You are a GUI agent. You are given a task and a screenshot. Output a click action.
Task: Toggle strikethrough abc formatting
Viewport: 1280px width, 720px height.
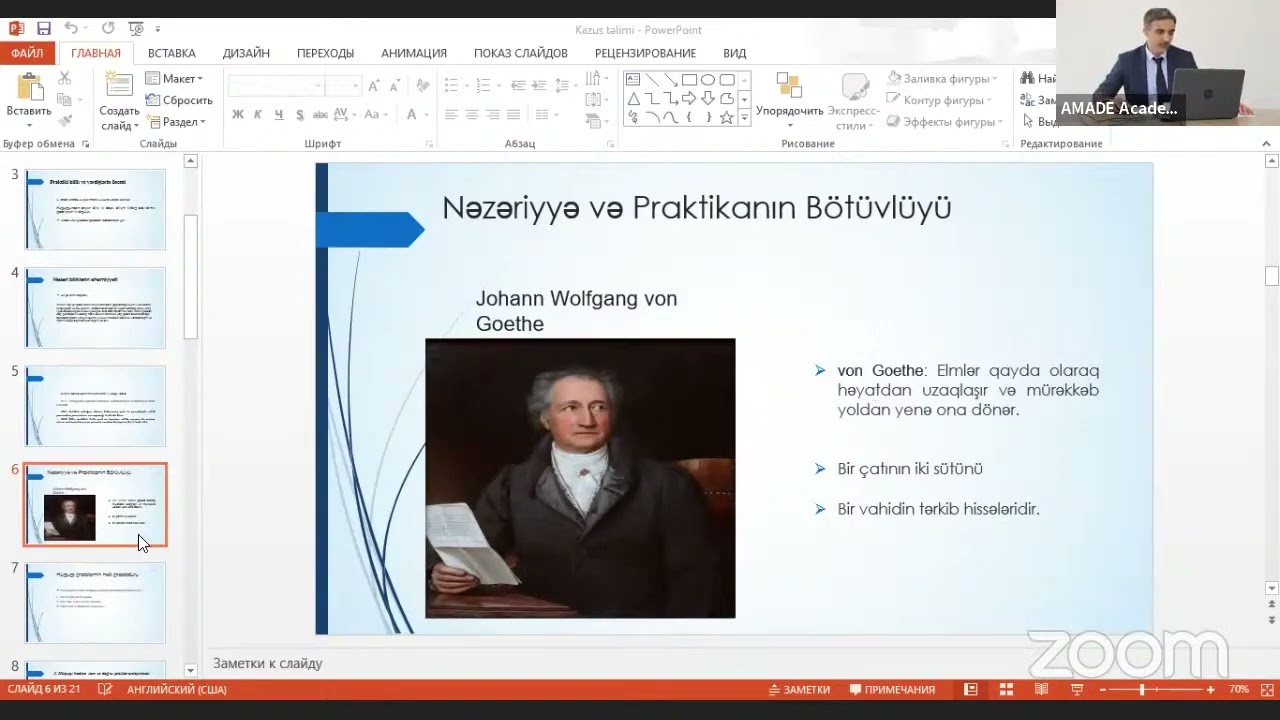click(320, 115)
